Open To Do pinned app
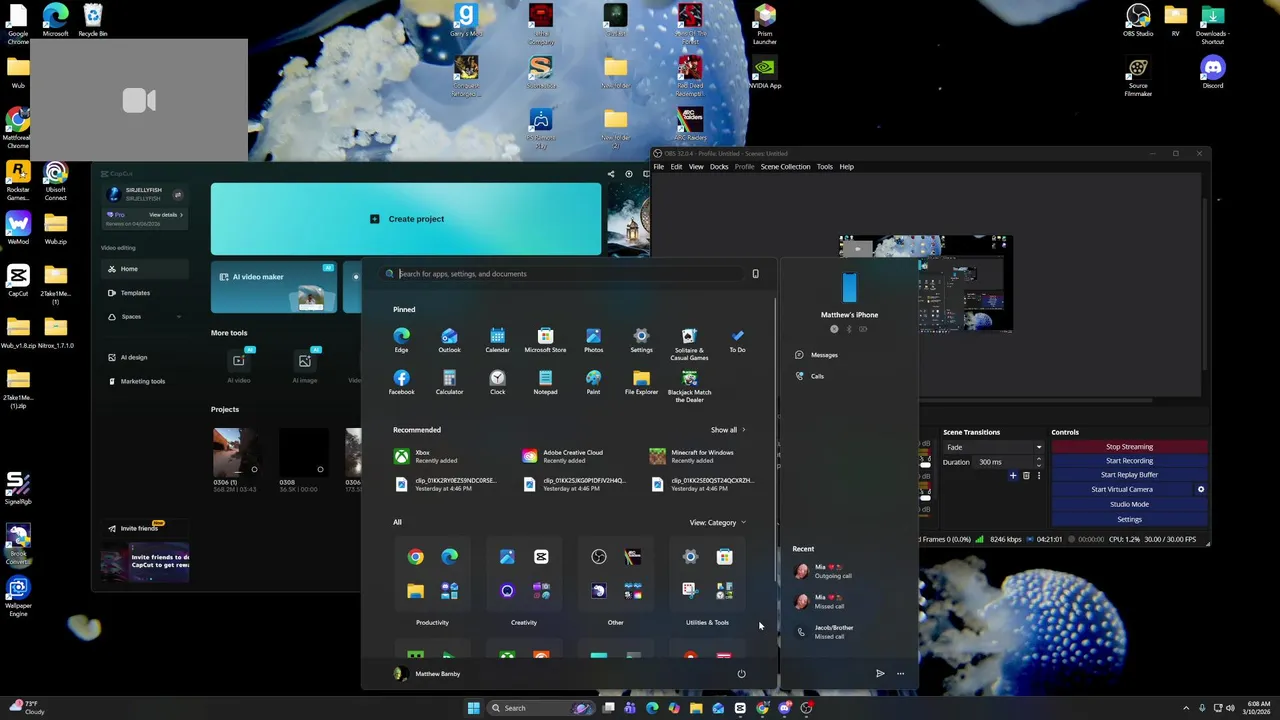 point(737,340)
